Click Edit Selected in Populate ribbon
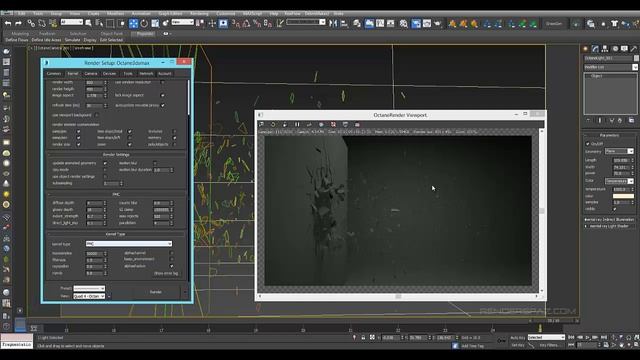Screen dimensions: 640x360 coord(111,40)
